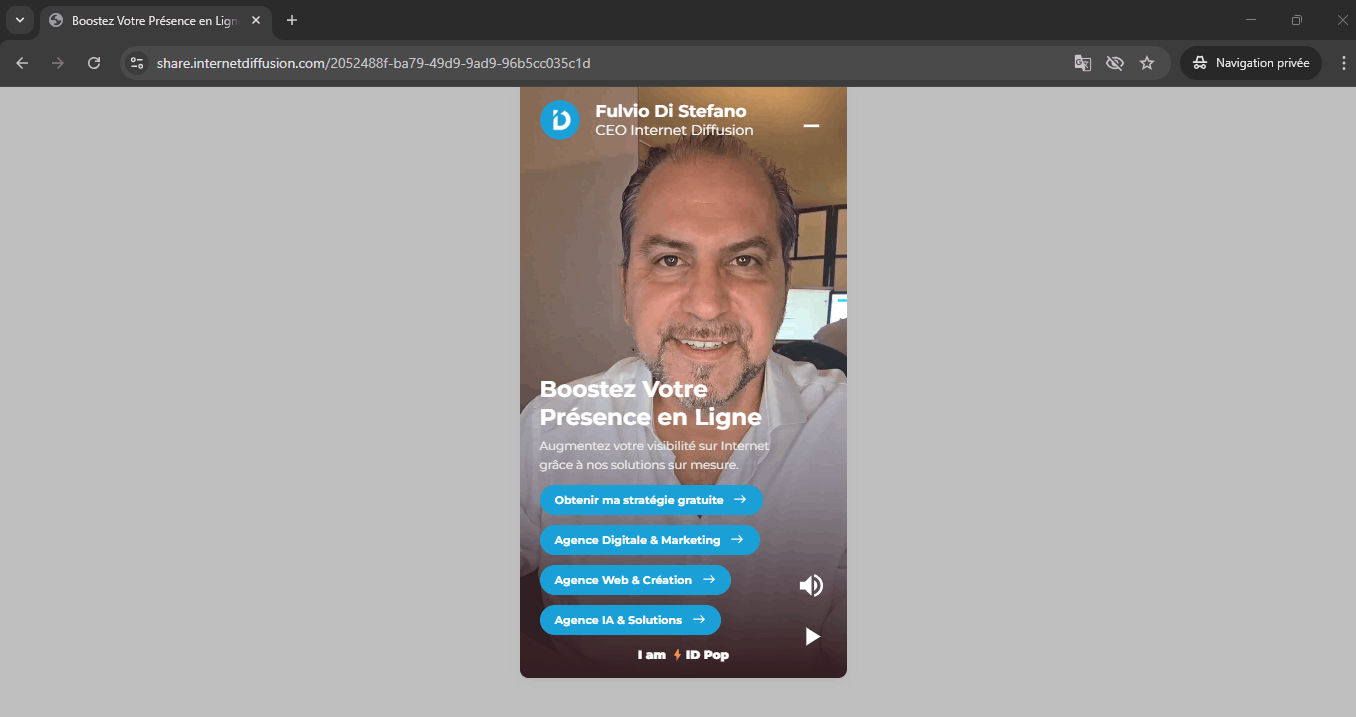This screenshot has width=1356, height=717.
Task: Click the 'I am ID Pop' footer link
Action: [683, 655]
